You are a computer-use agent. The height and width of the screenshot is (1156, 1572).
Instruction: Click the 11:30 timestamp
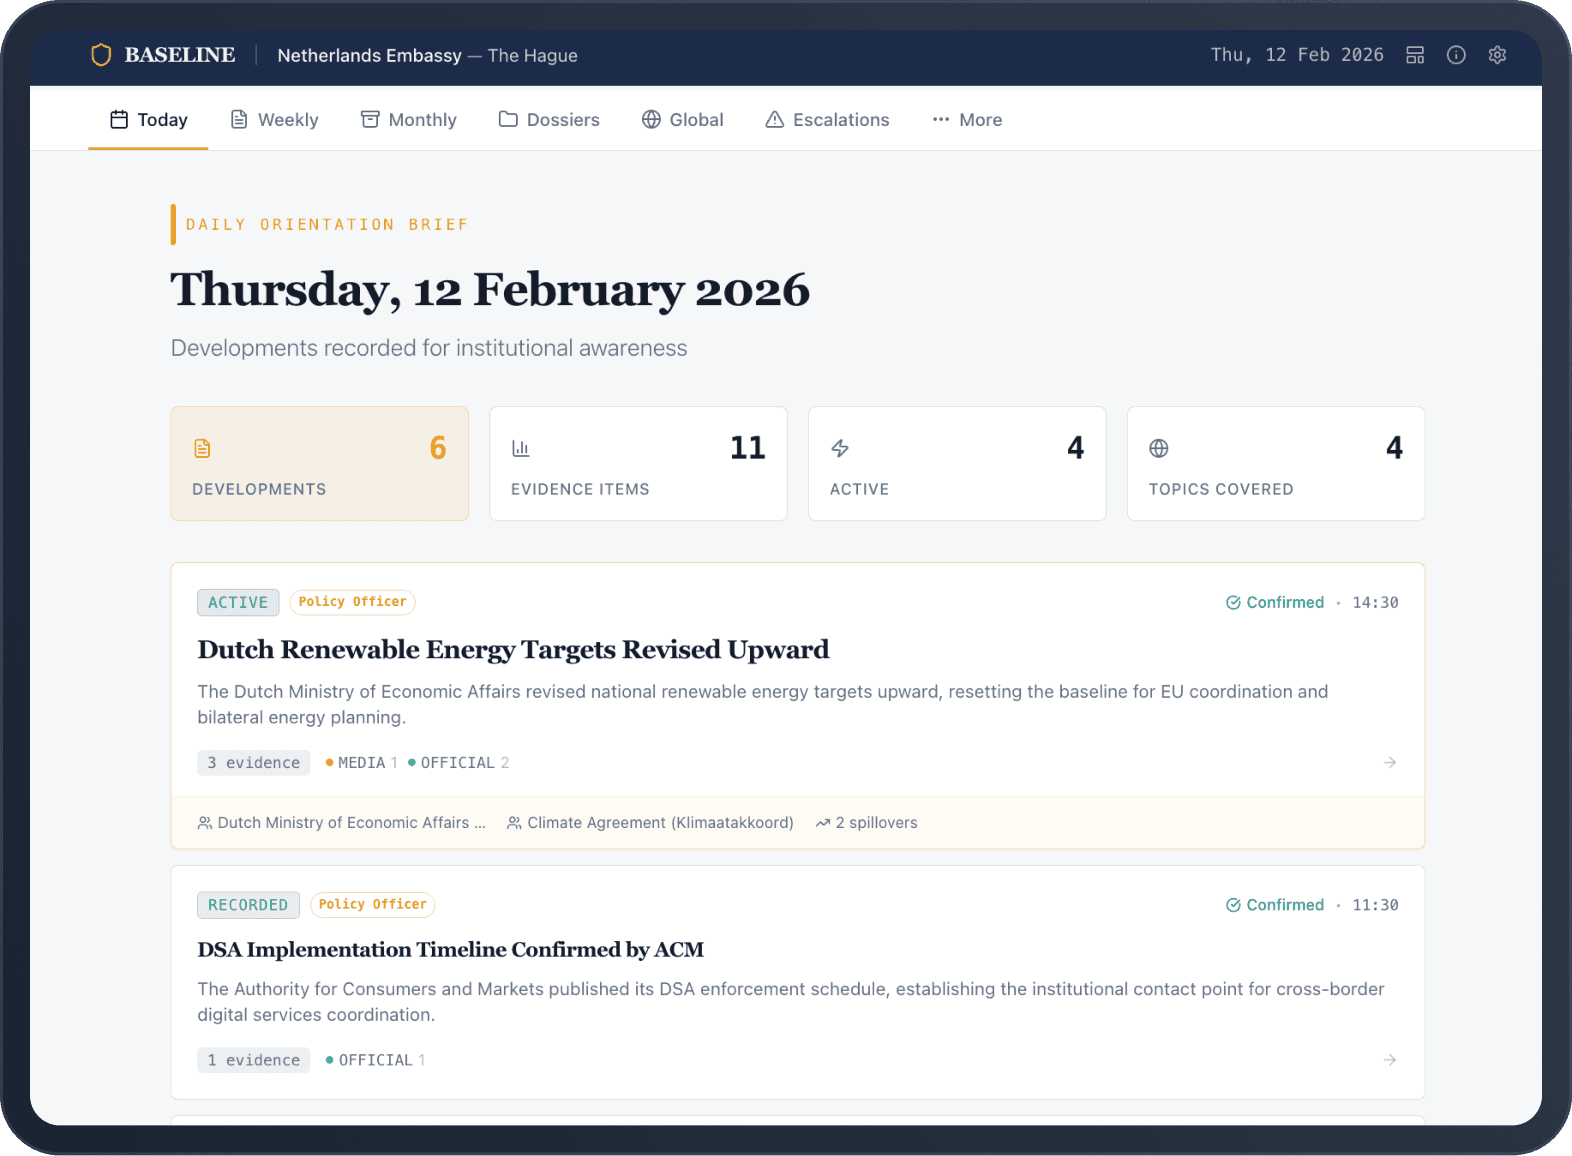[x=1376, y=905]
